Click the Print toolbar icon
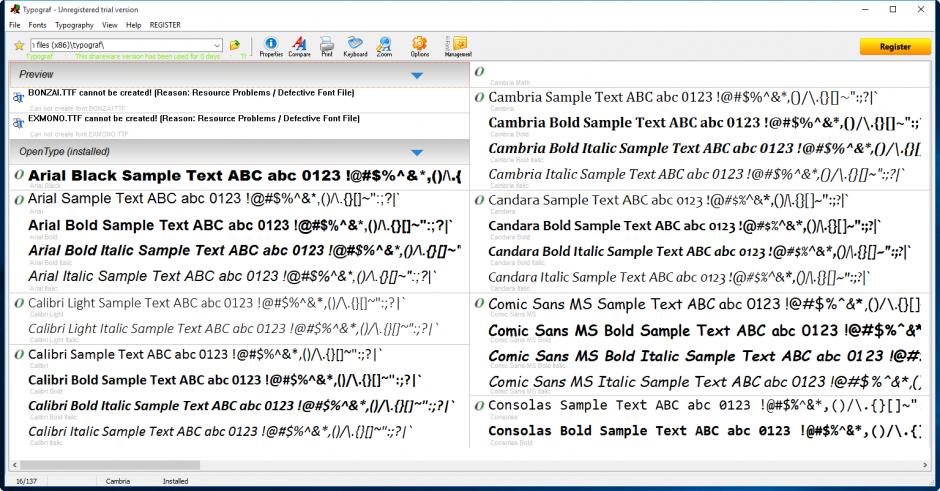This screenshot has height=491, width=940. pos(327,47)
